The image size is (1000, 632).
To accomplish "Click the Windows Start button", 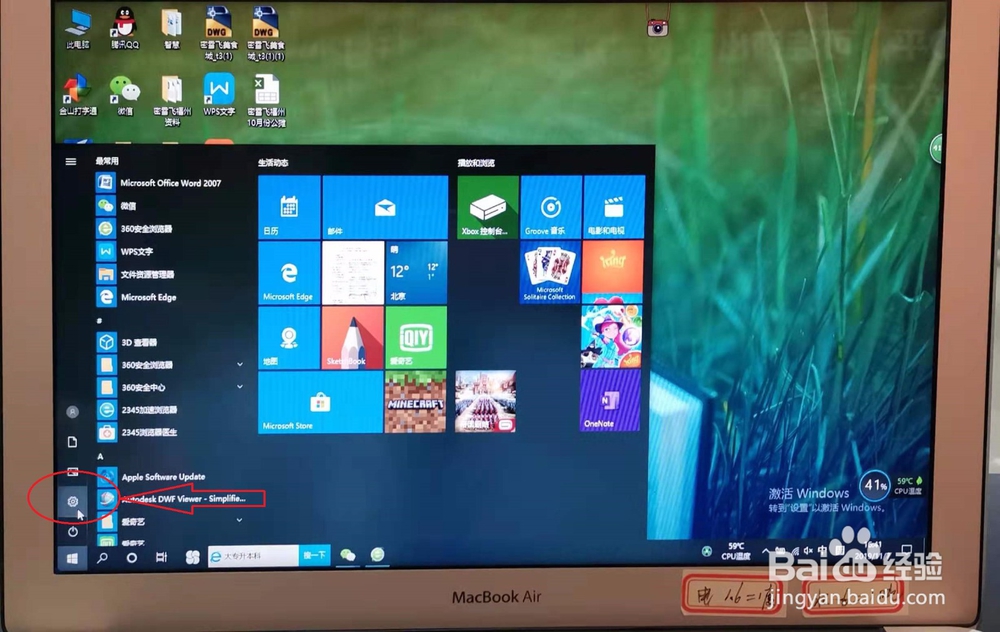I will point(72,557).
